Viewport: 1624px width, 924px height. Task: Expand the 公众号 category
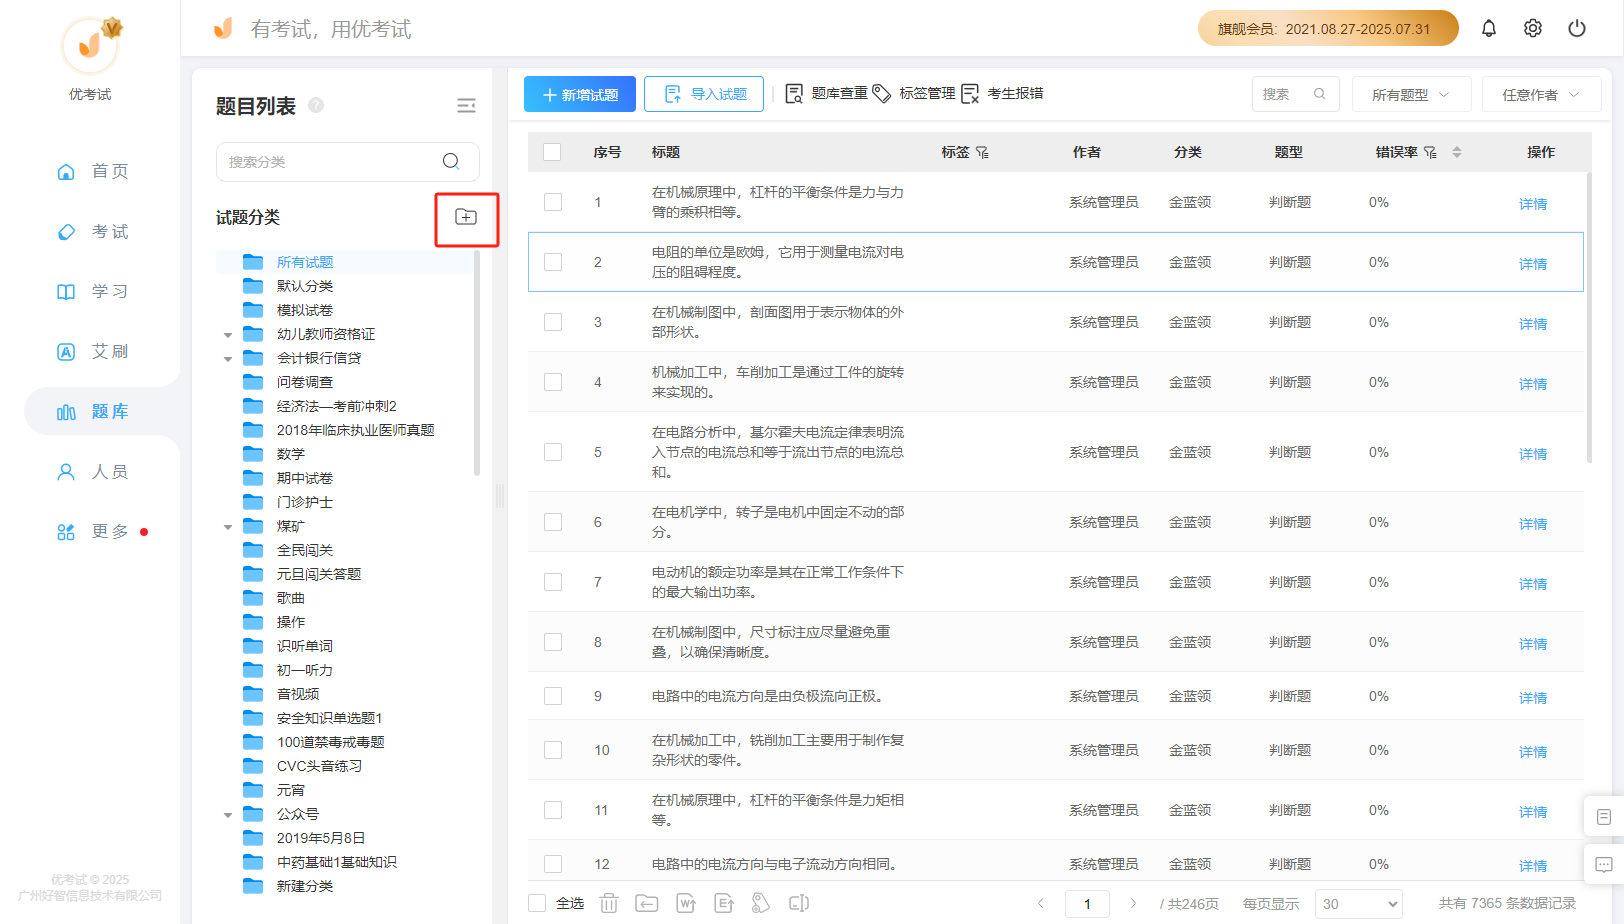click(228, 815)
